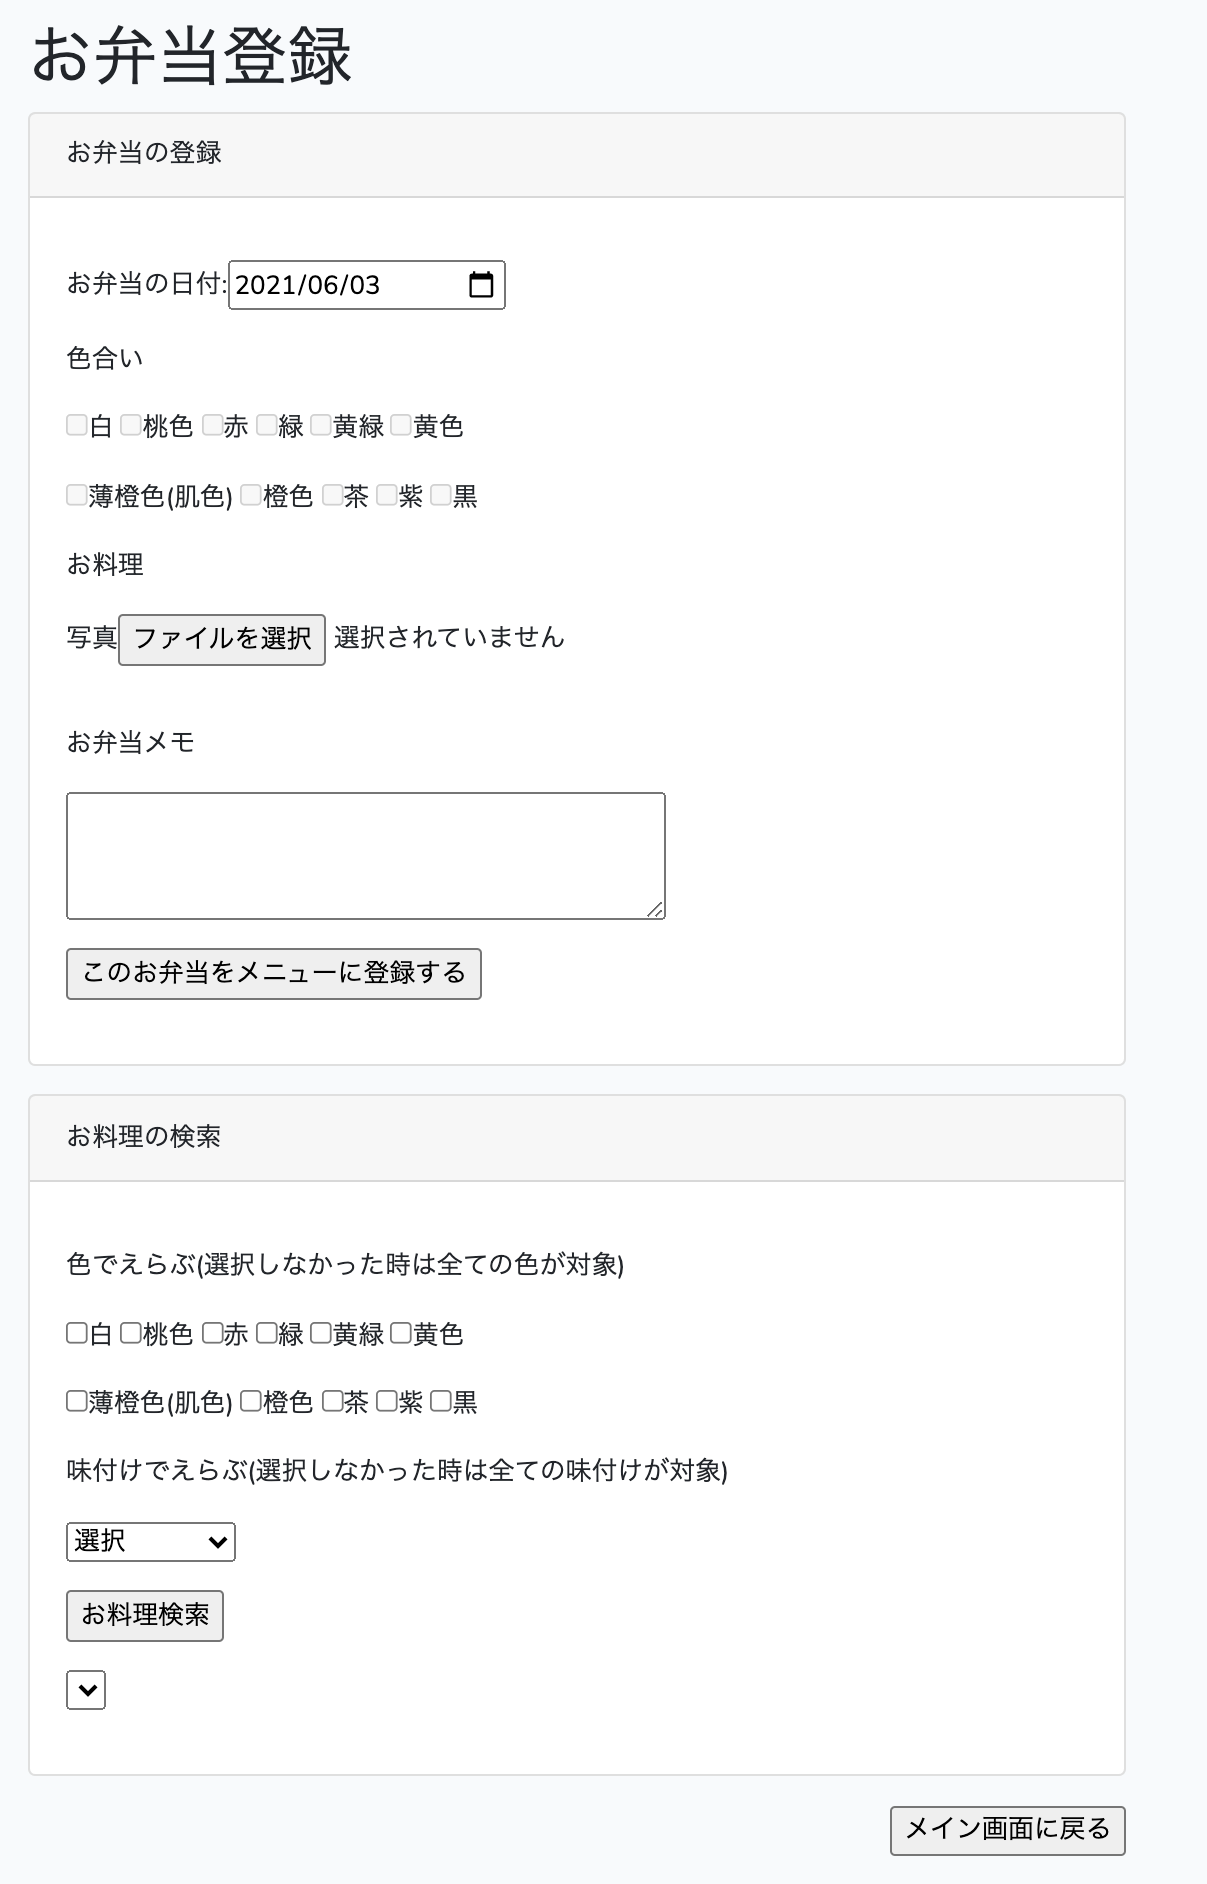This screenshot has height=1884, width=1207.
Task: Check 黒 box in search section
Action: pyautogui.click(x=441, y=1401)
